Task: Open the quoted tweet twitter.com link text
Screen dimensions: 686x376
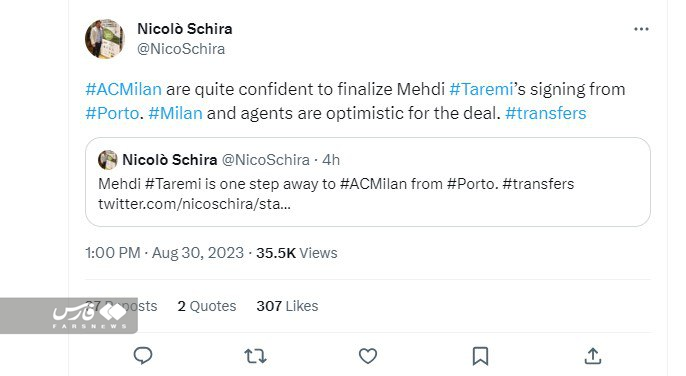Action: [194, 204]
